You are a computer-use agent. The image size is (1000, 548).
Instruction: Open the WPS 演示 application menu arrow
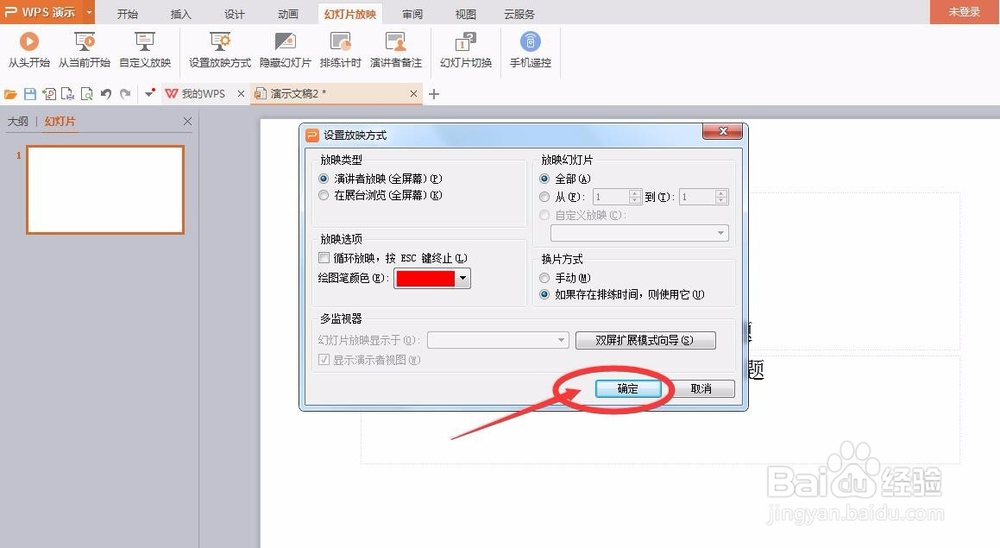[x=89, y=12]
